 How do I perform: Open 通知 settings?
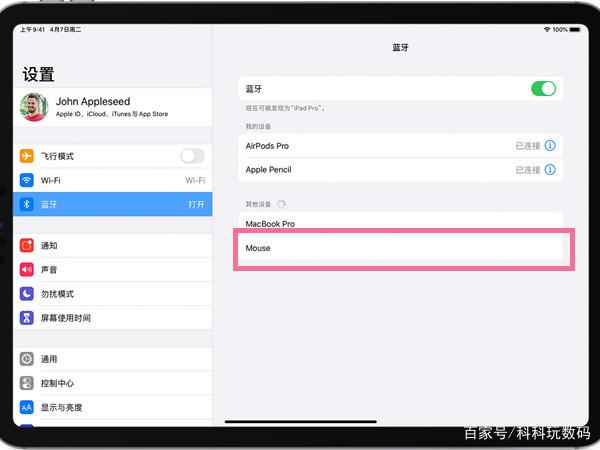tap(112, 245)
